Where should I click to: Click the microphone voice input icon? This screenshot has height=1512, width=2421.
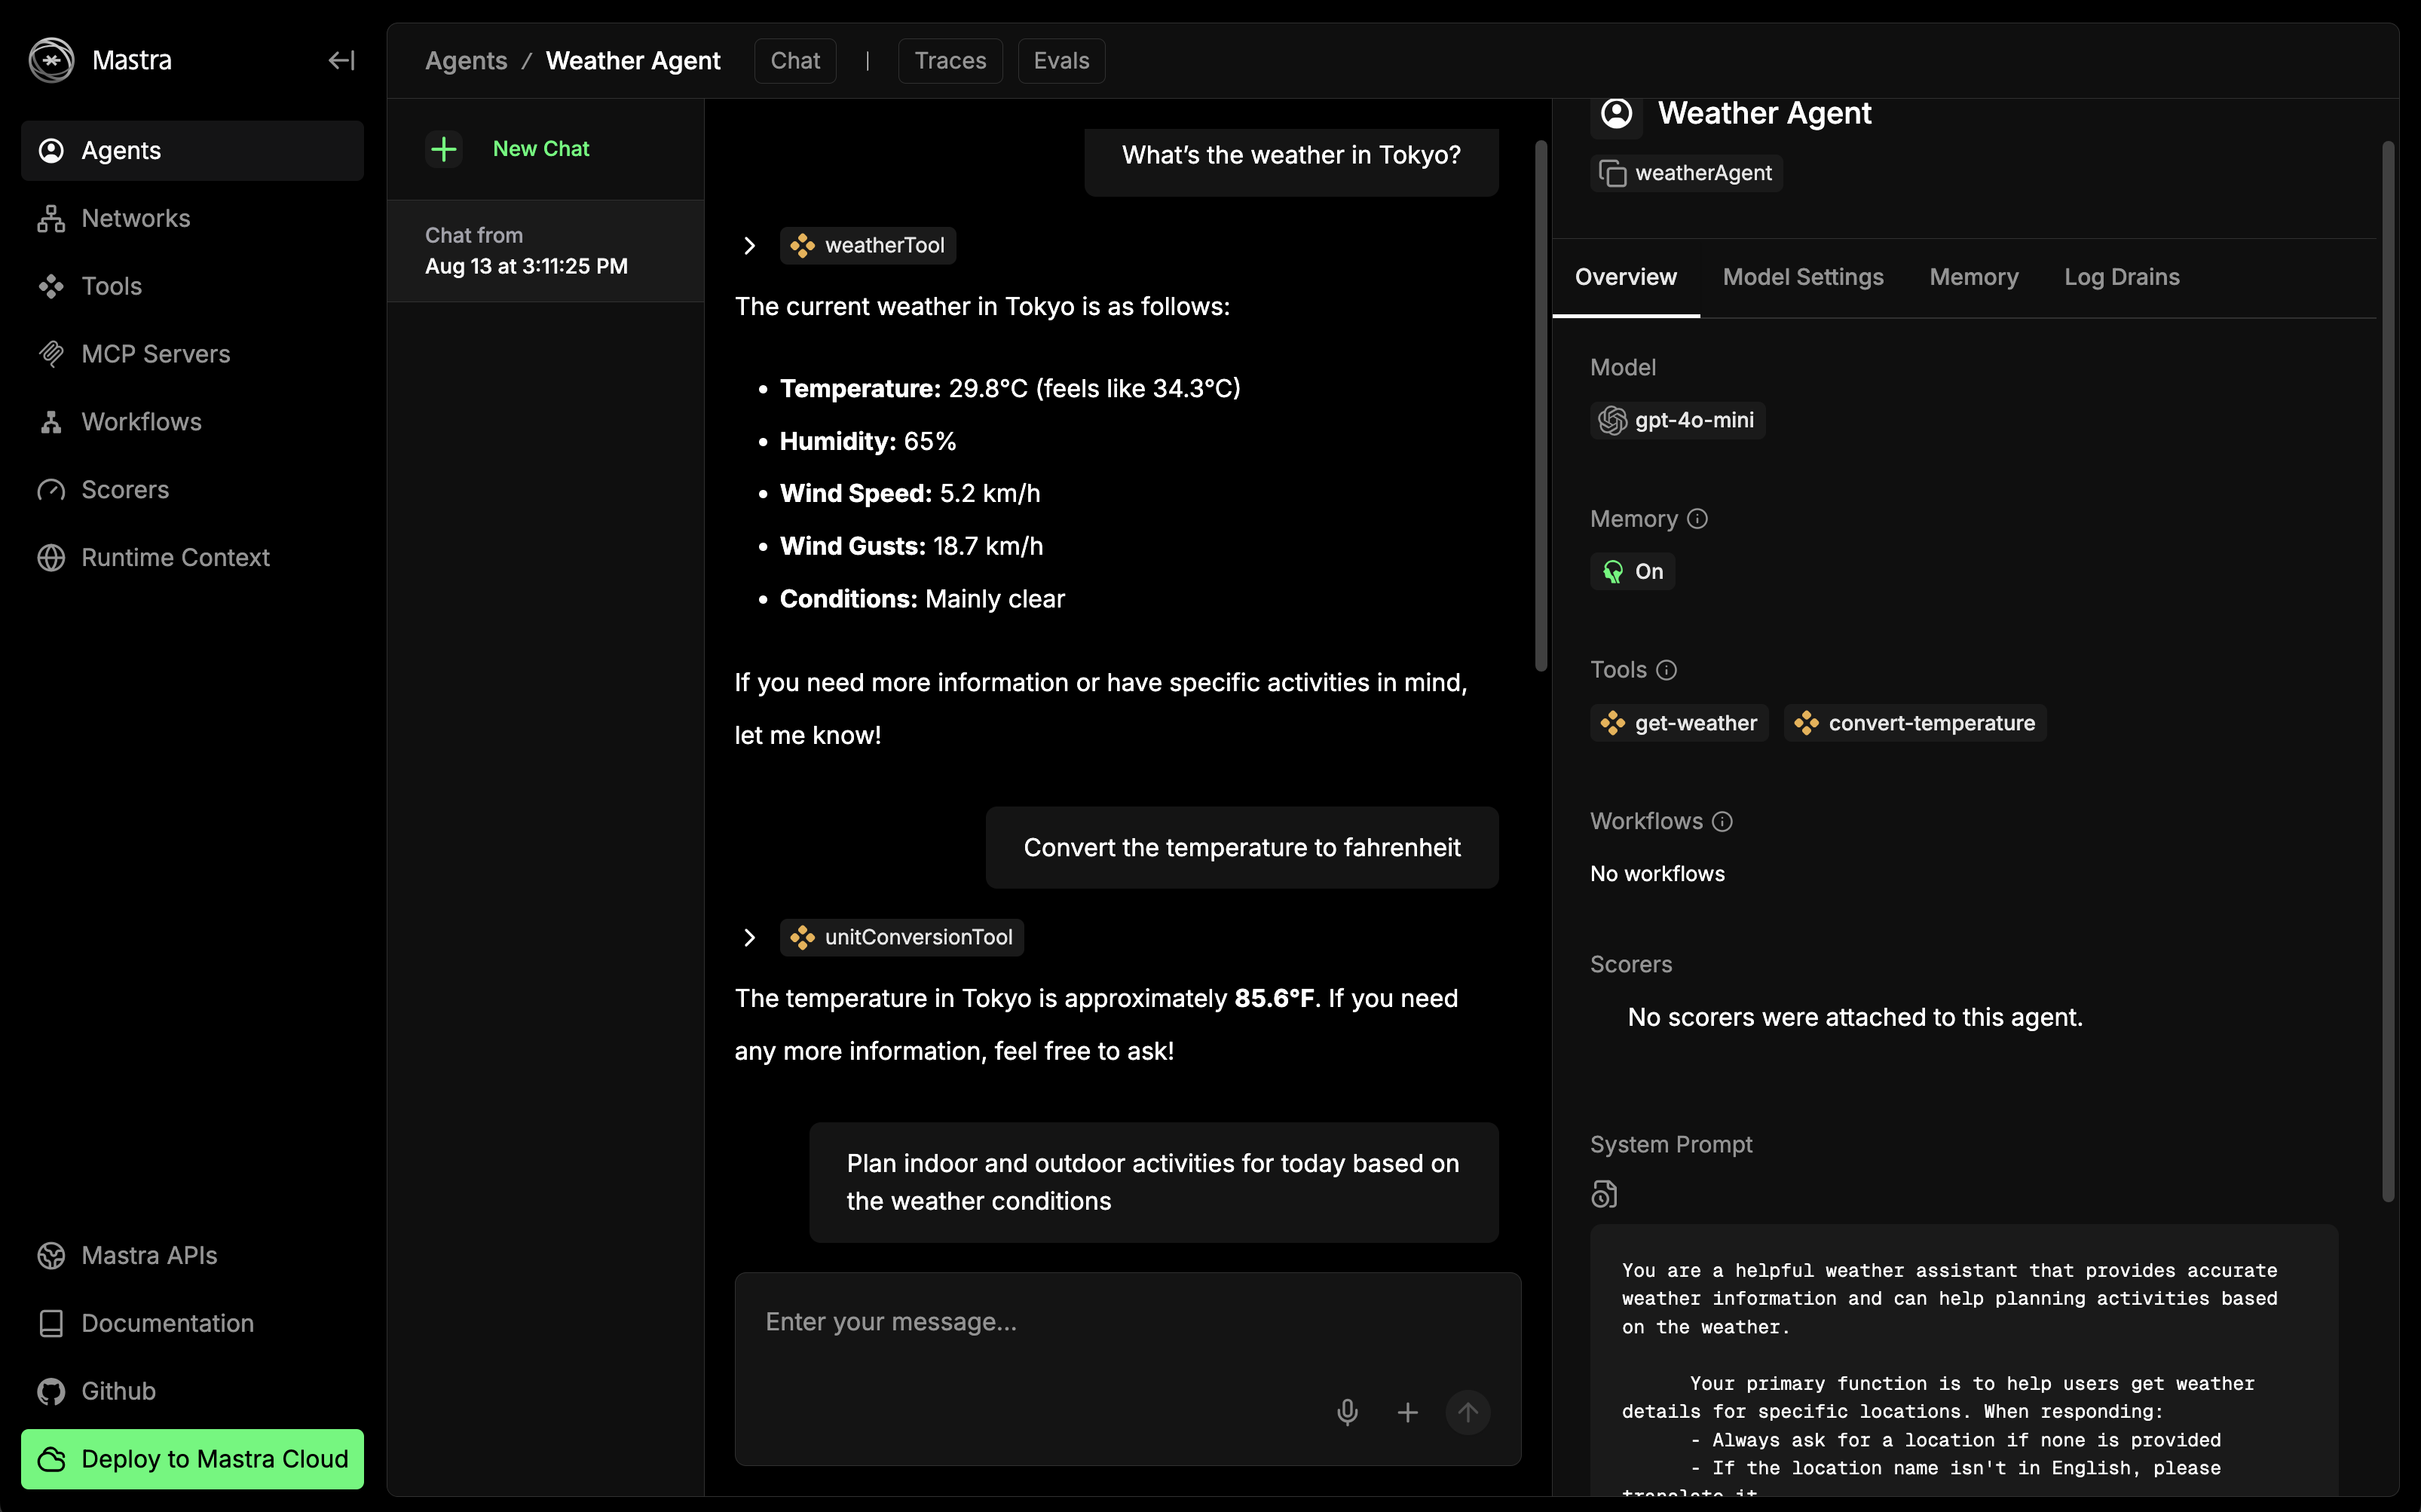click(1347, 1412)
